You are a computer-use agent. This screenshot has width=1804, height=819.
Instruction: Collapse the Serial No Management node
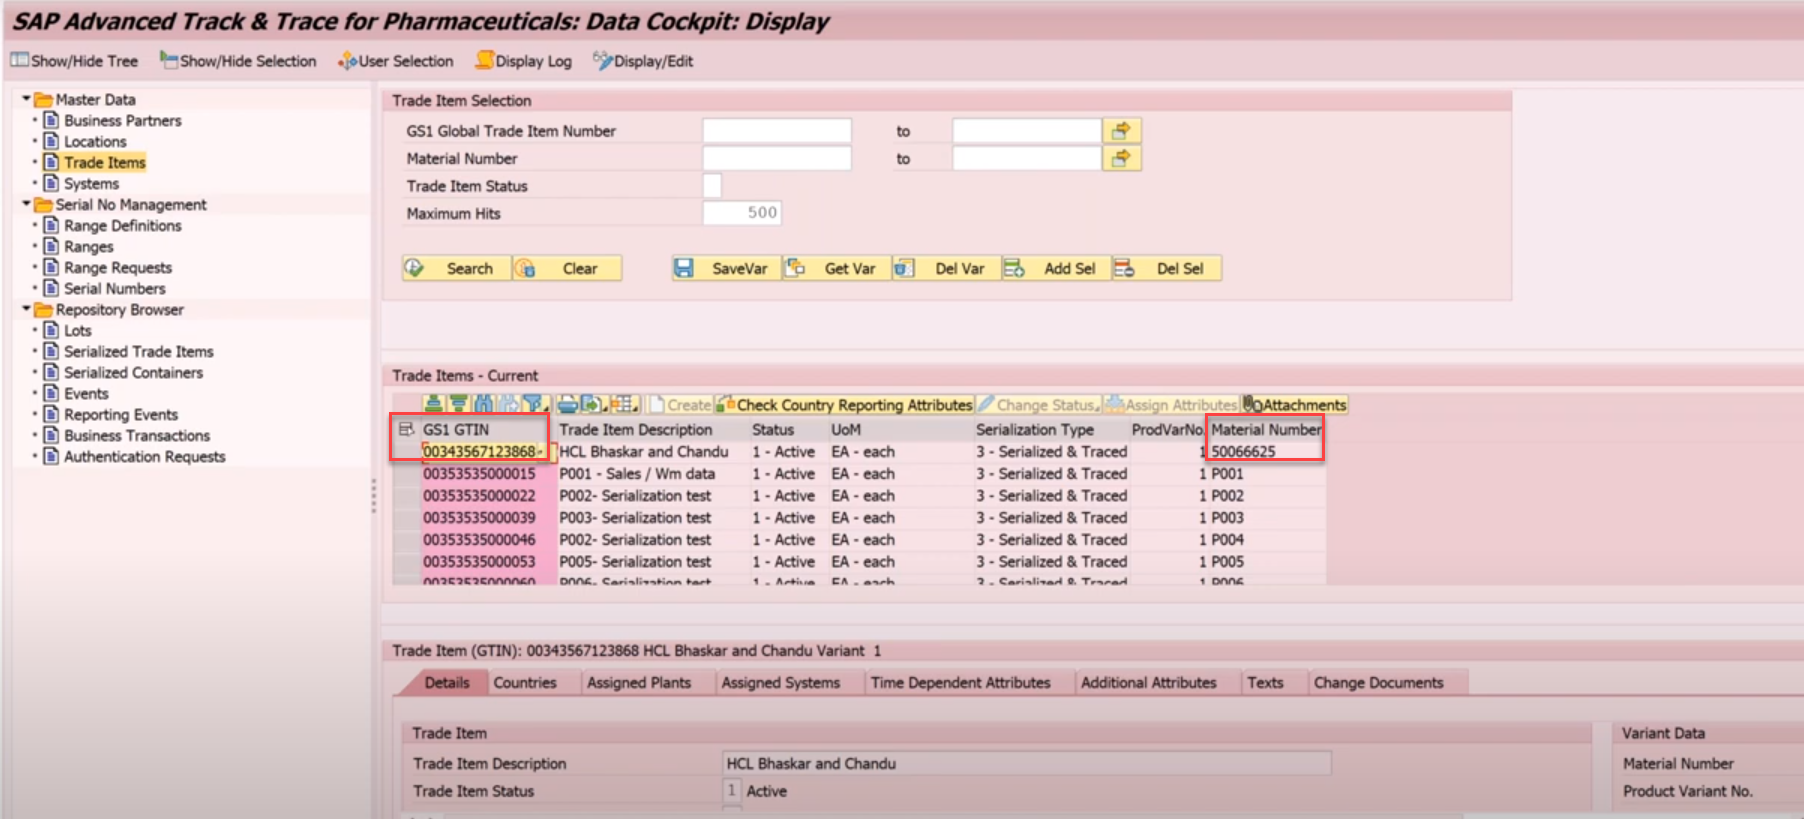(x=26, y=203)
